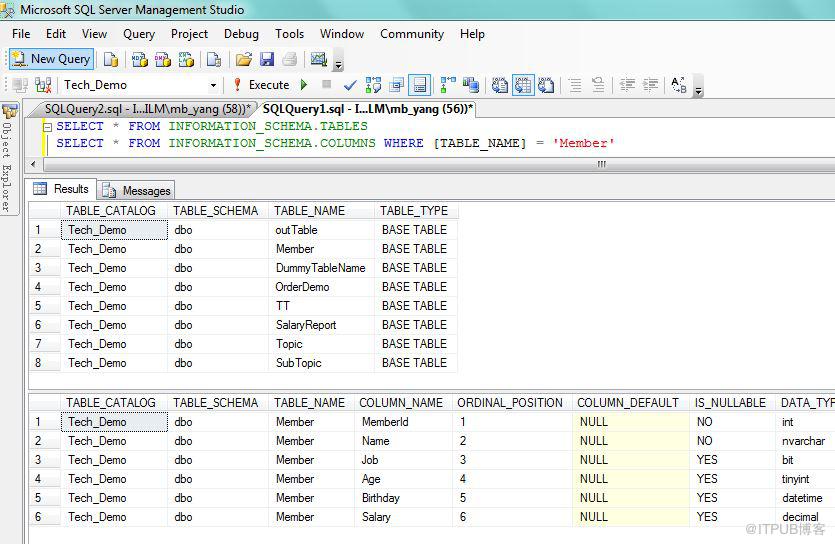Screen dimensions: 835x544
Task: Open the Tech_Demo database dropdown
Action: [x=213, y=85]
